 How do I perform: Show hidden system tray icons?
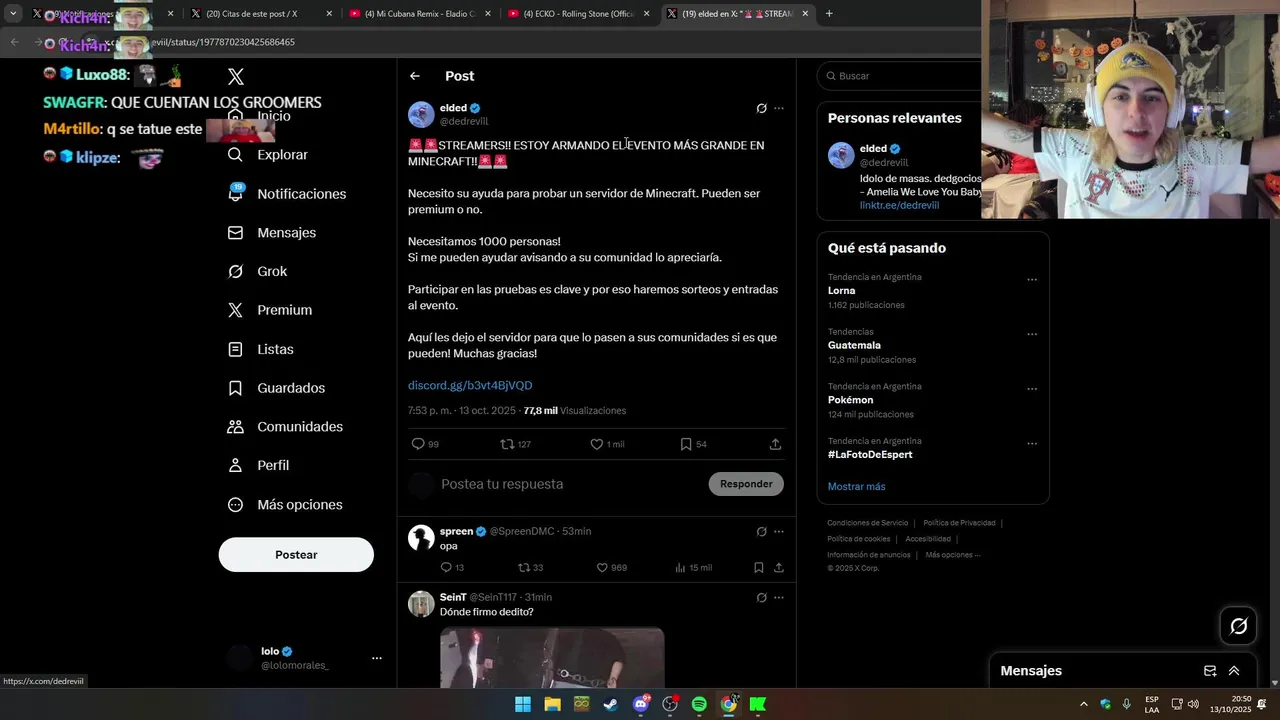click(x=1083, y=705)
